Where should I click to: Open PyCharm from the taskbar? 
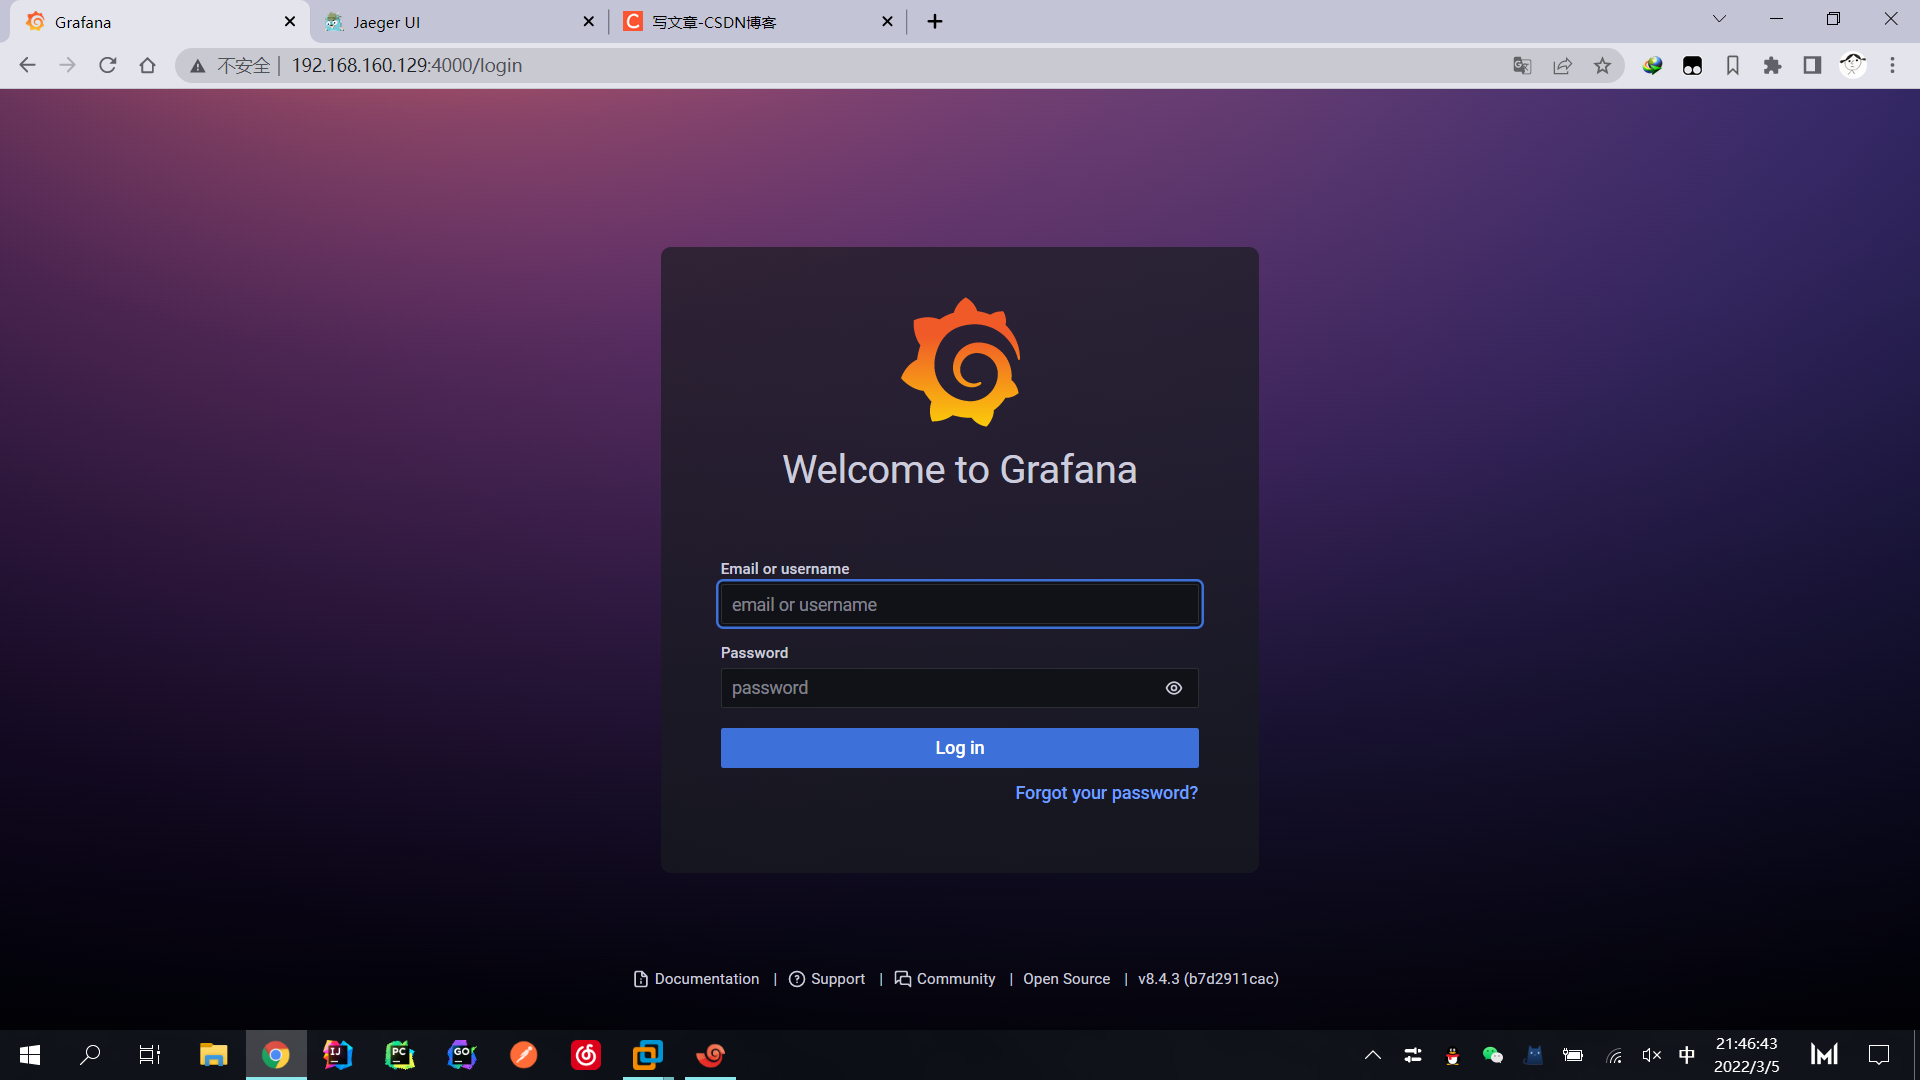399,1055
